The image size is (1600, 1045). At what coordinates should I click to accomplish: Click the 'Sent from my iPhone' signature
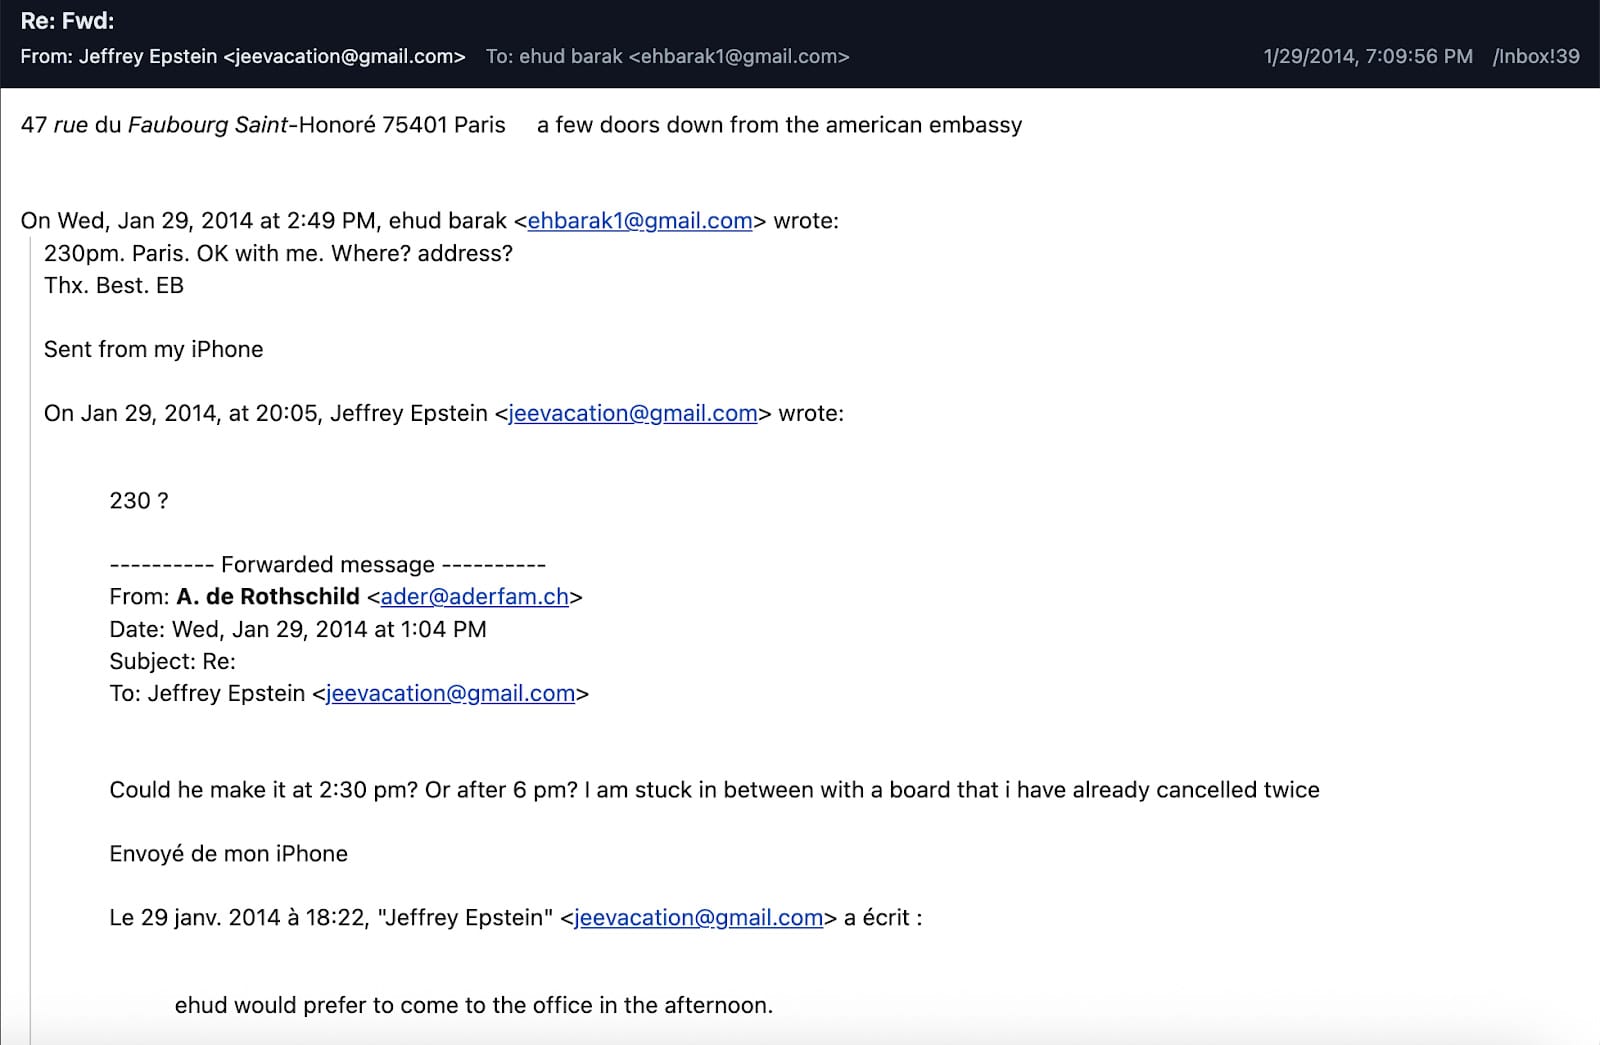[x=154, y=350]
